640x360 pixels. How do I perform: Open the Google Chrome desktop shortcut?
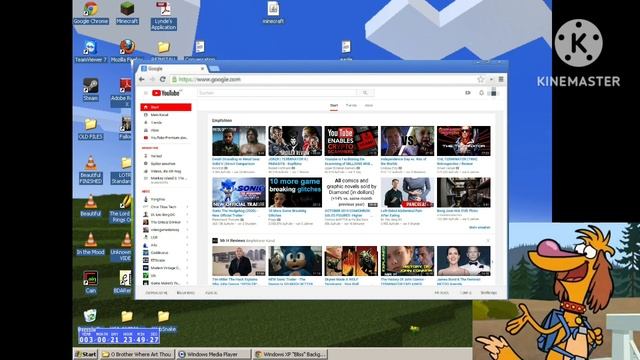pos(91,9)
